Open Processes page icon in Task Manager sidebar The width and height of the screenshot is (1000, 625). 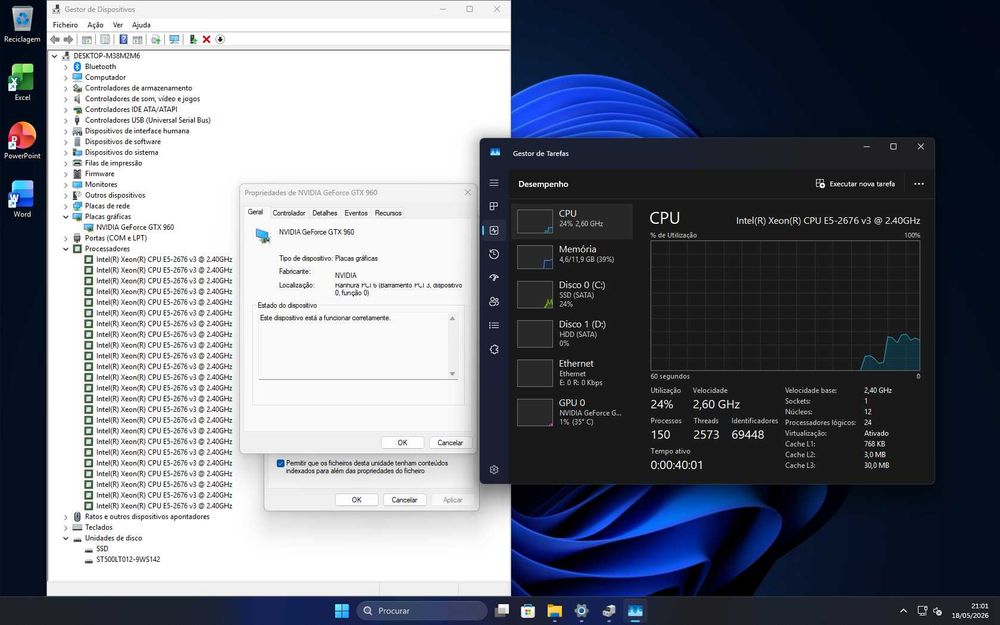coord(494,206)
